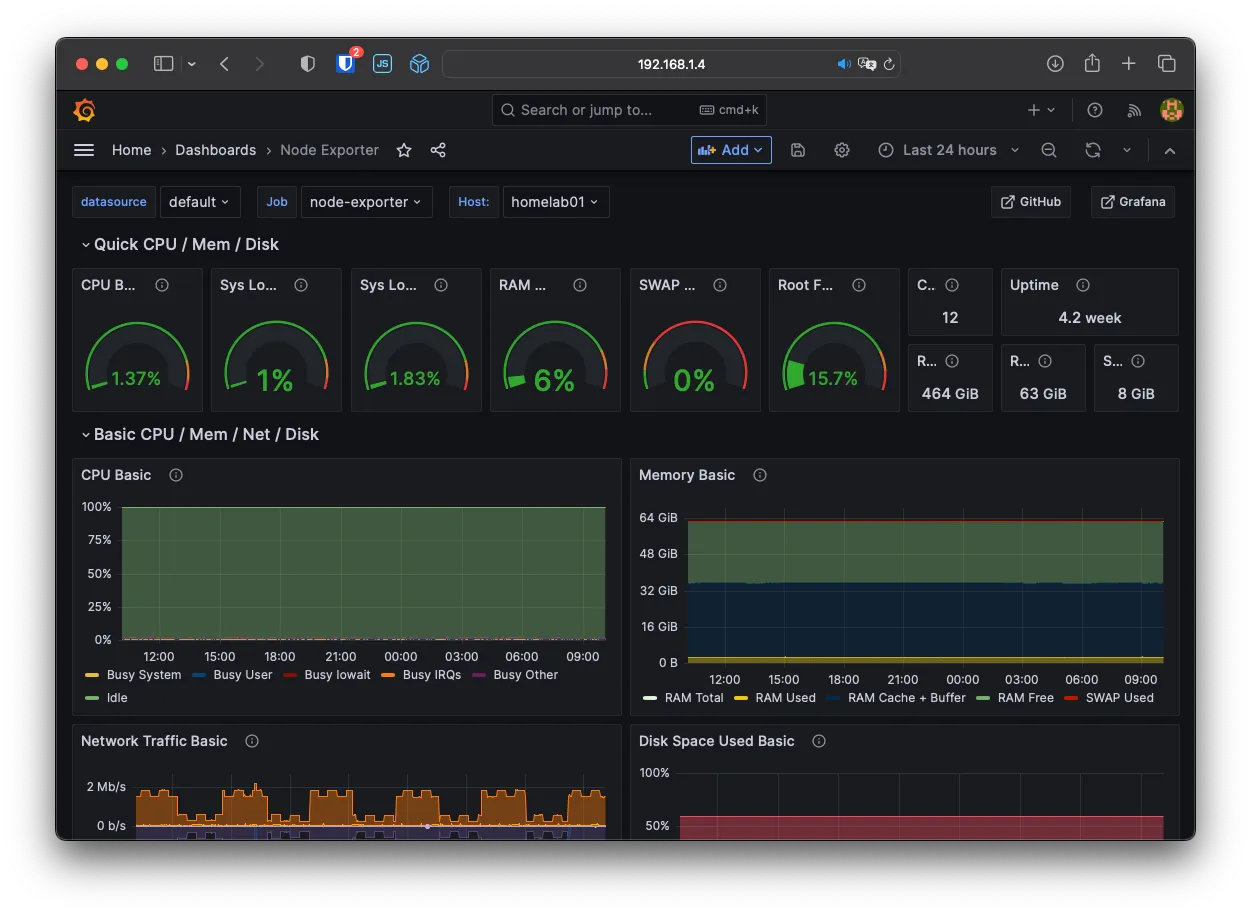Reload page from address bar
The height and width of the screenshot is (914, 1251).
[x=889, y=64]
